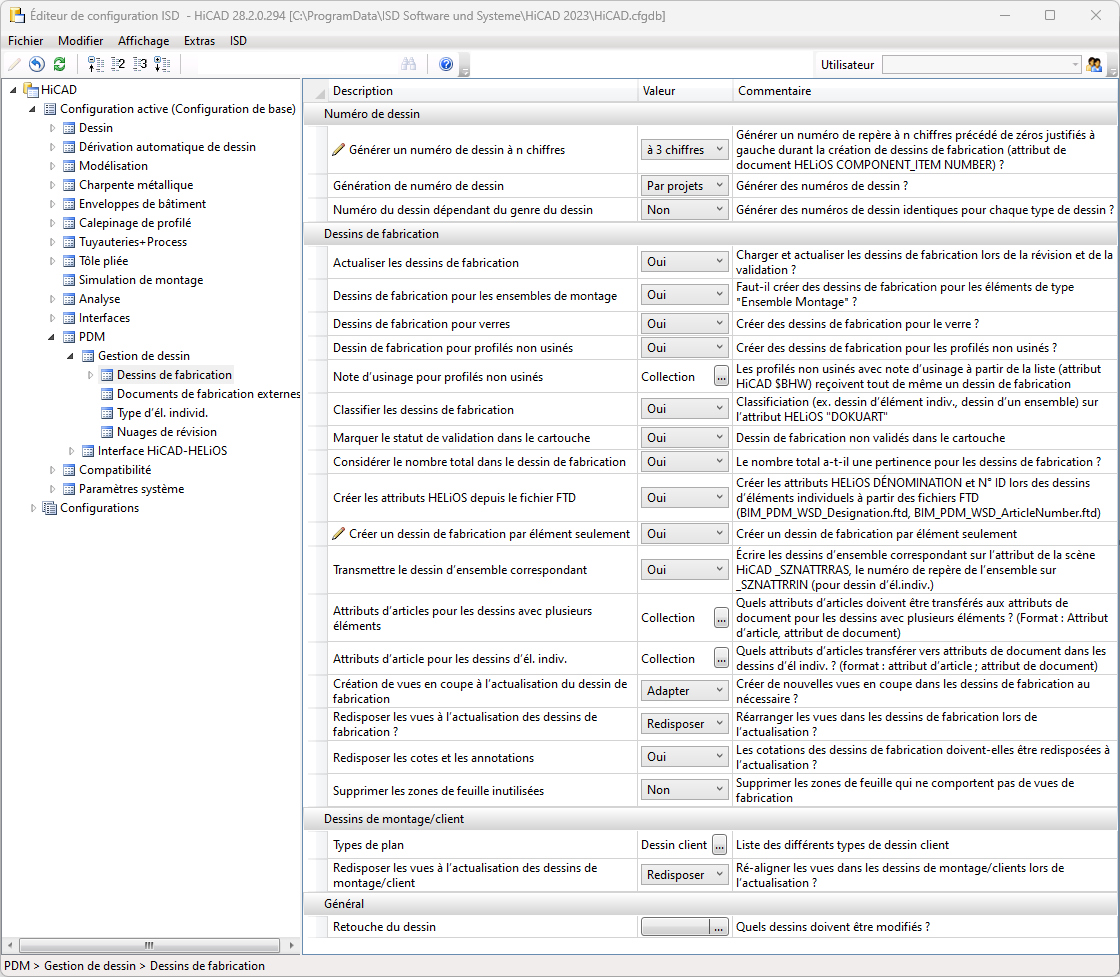Viewport: 1120px width, 977px height.
Task: Expand the Dessin tree node
Action: 52,128
